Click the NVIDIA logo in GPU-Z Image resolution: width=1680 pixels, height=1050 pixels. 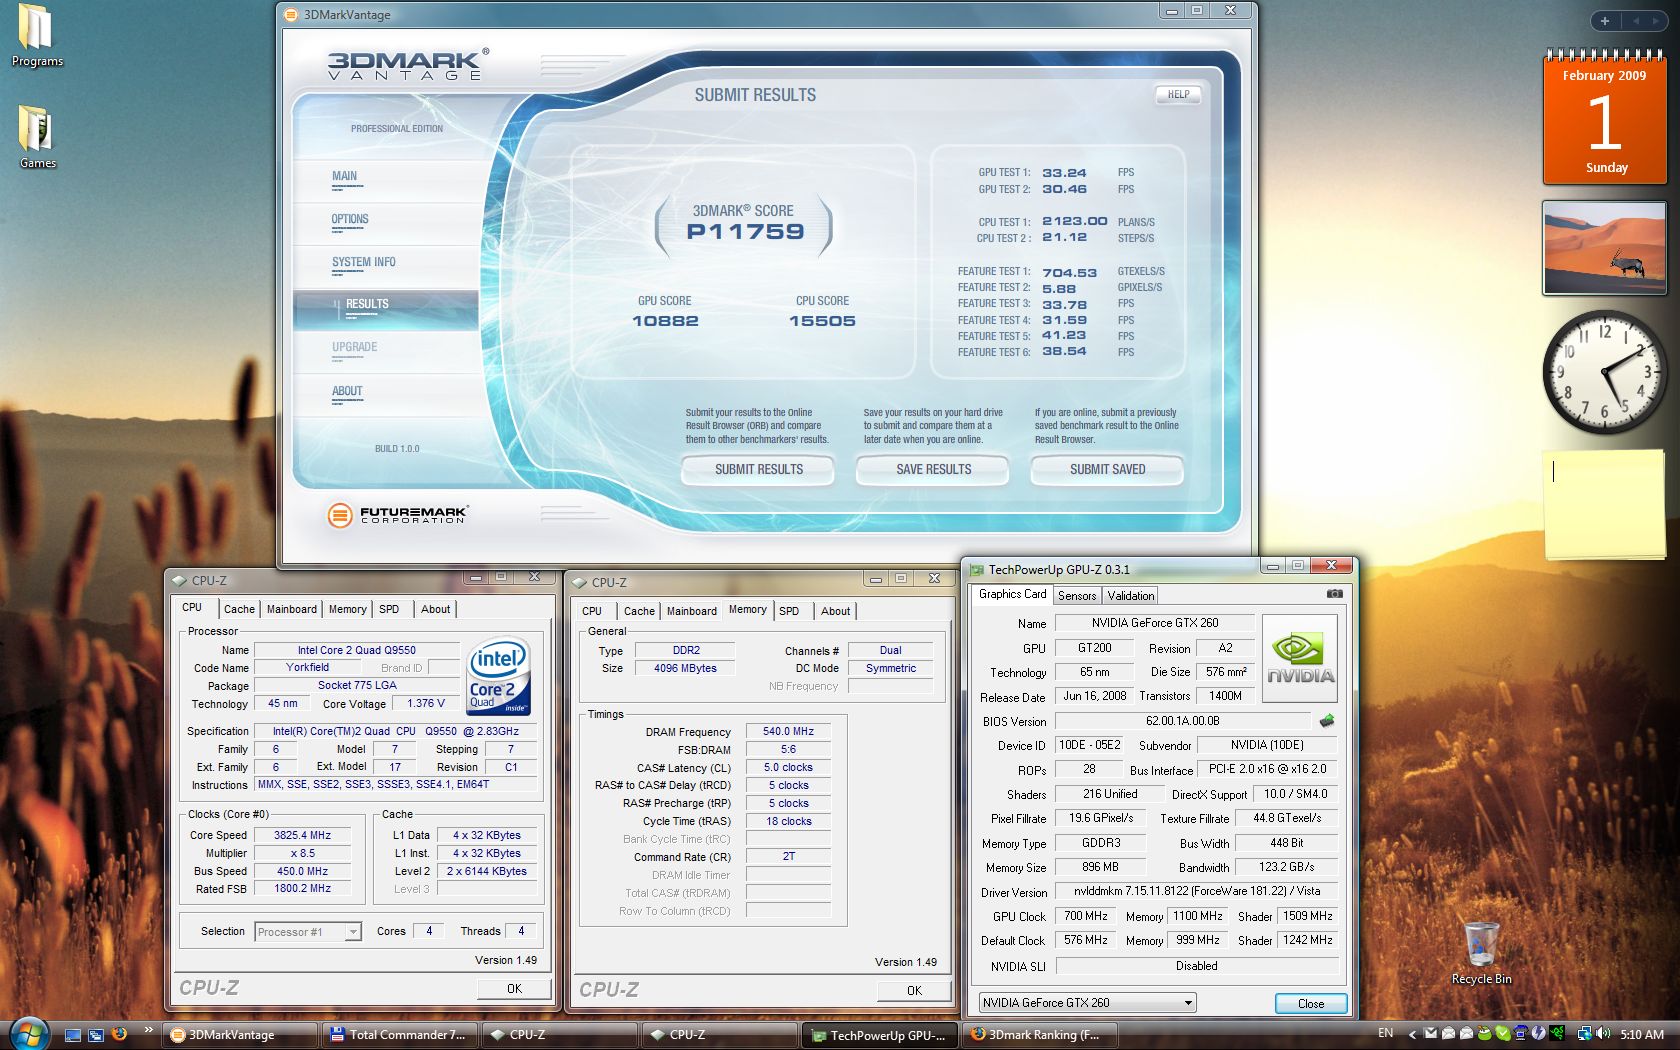(1299, 656)
